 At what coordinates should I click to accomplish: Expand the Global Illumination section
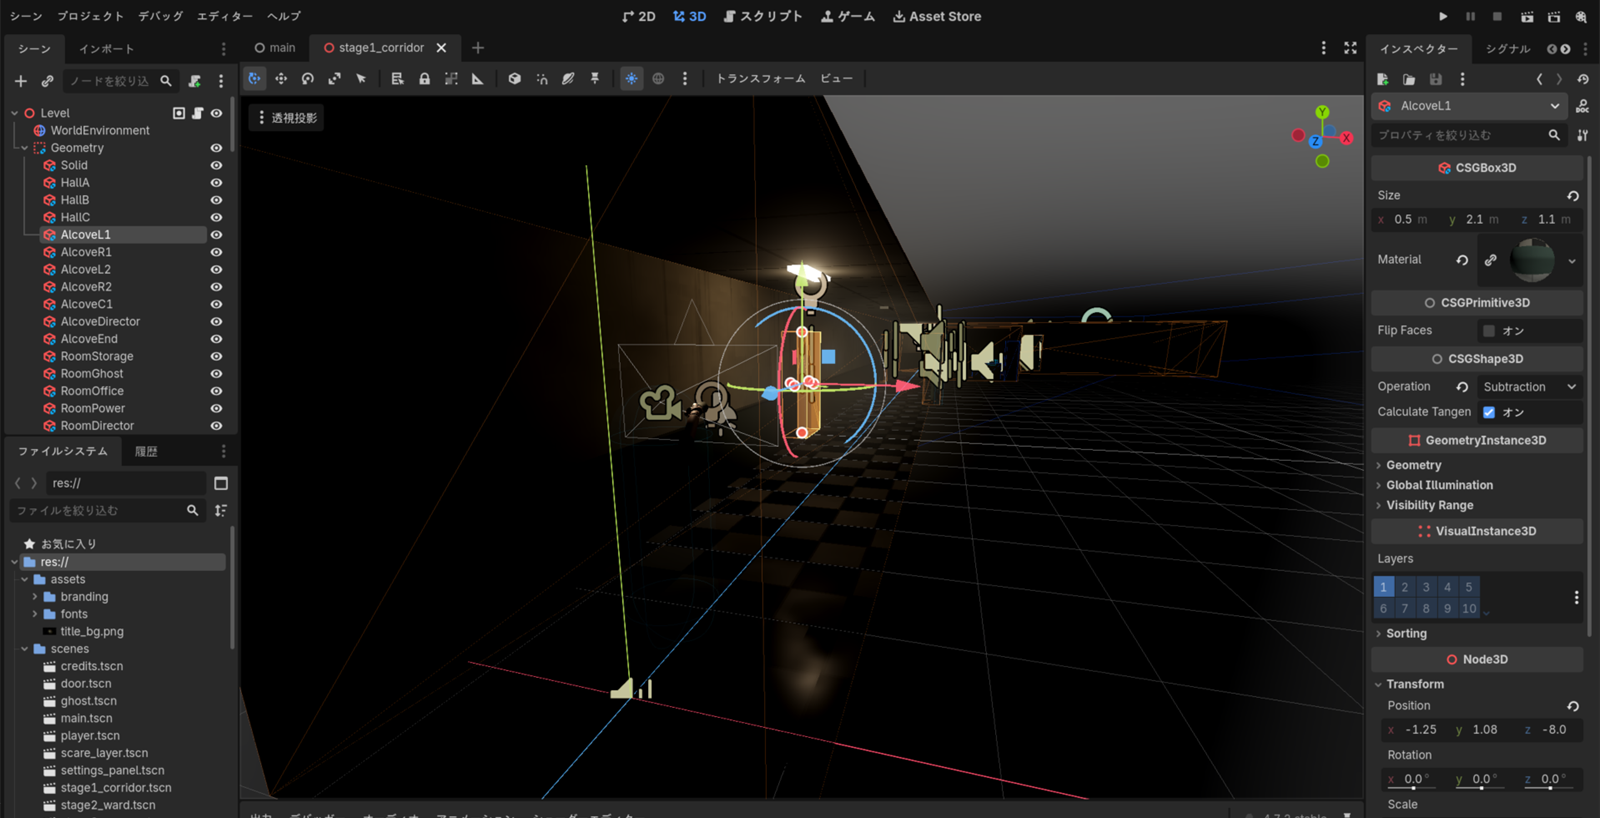[1439, 485]
